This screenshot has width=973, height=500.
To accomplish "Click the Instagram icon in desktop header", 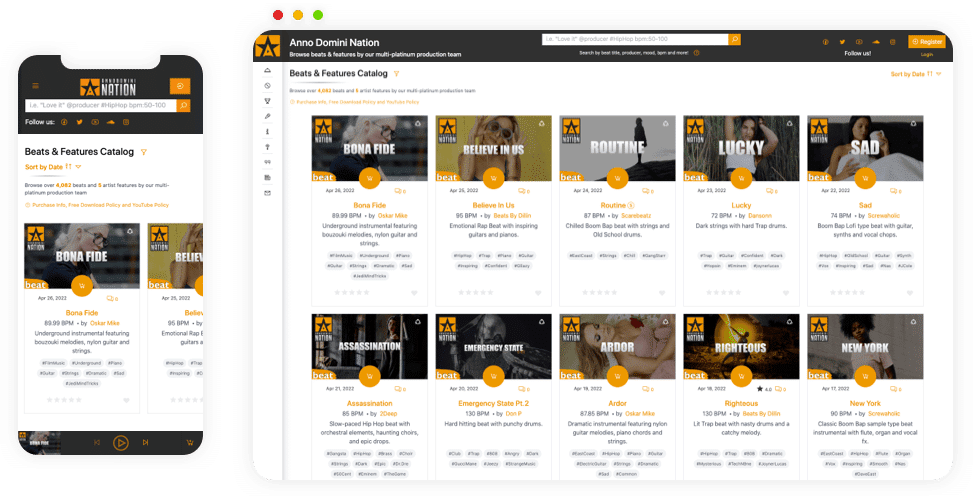I will pos(892,42).
